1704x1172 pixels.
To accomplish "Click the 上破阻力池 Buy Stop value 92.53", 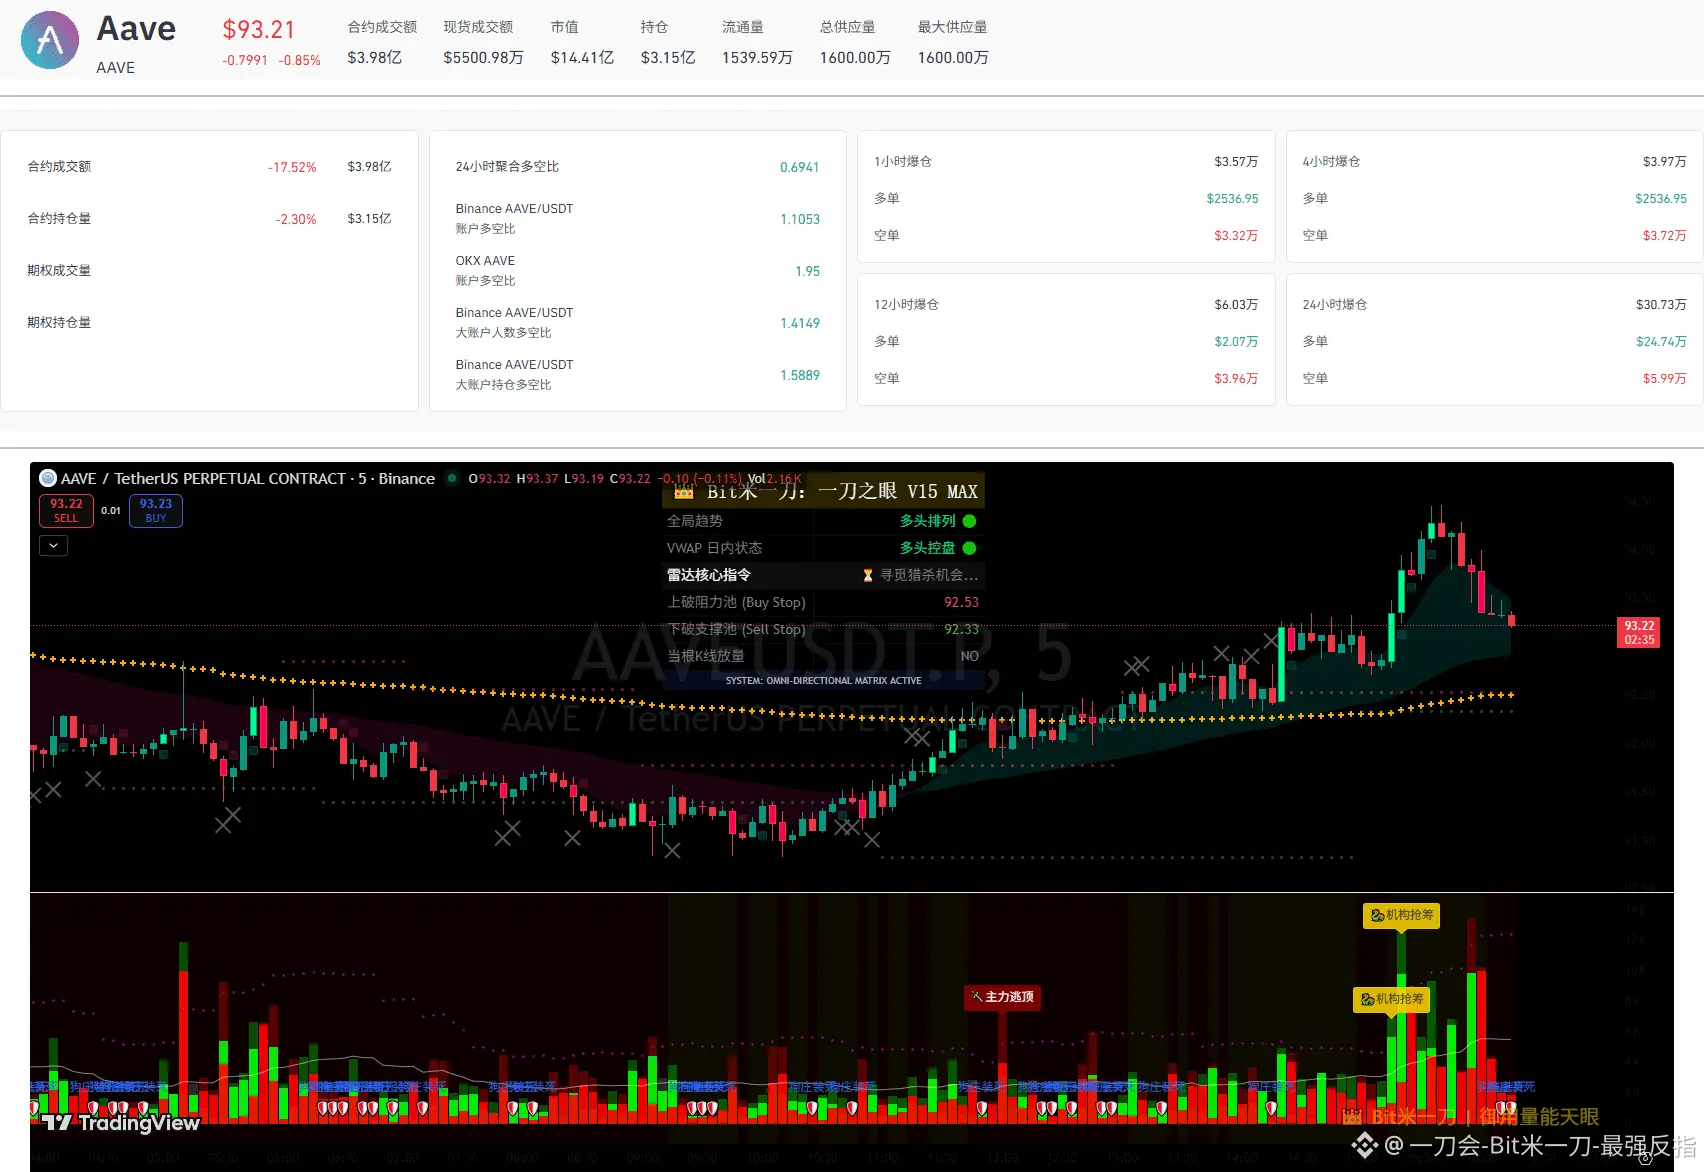I will point(962,602).
